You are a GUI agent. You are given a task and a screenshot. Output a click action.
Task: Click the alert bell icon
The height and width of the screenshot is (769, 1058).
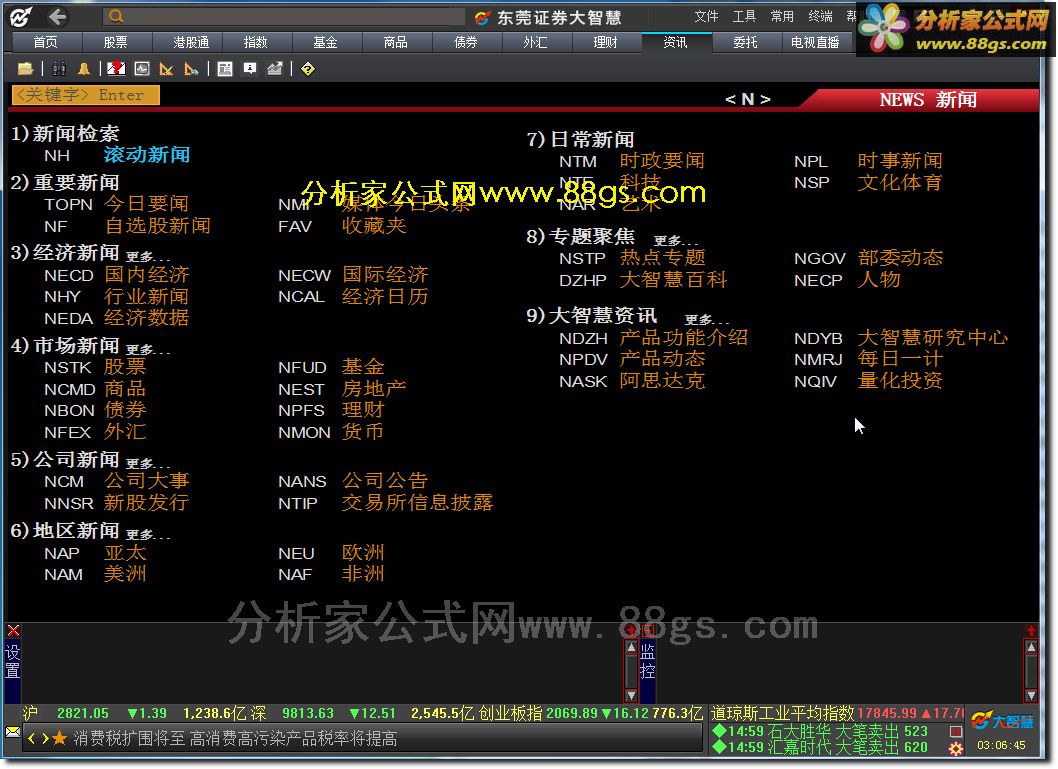[84, 69]
